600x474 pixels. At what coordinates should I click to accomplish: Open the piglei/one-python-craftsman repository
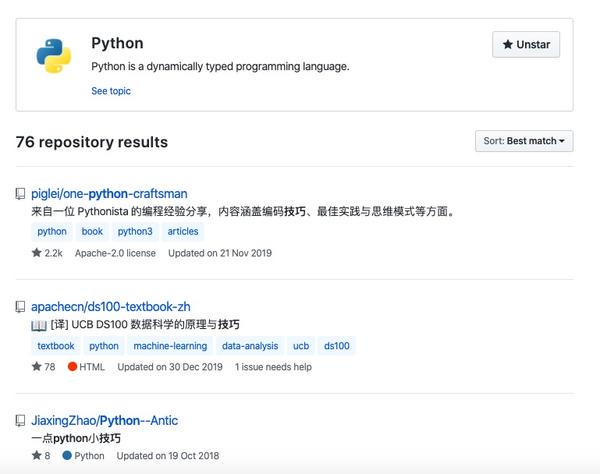click(x=109, y=194)
